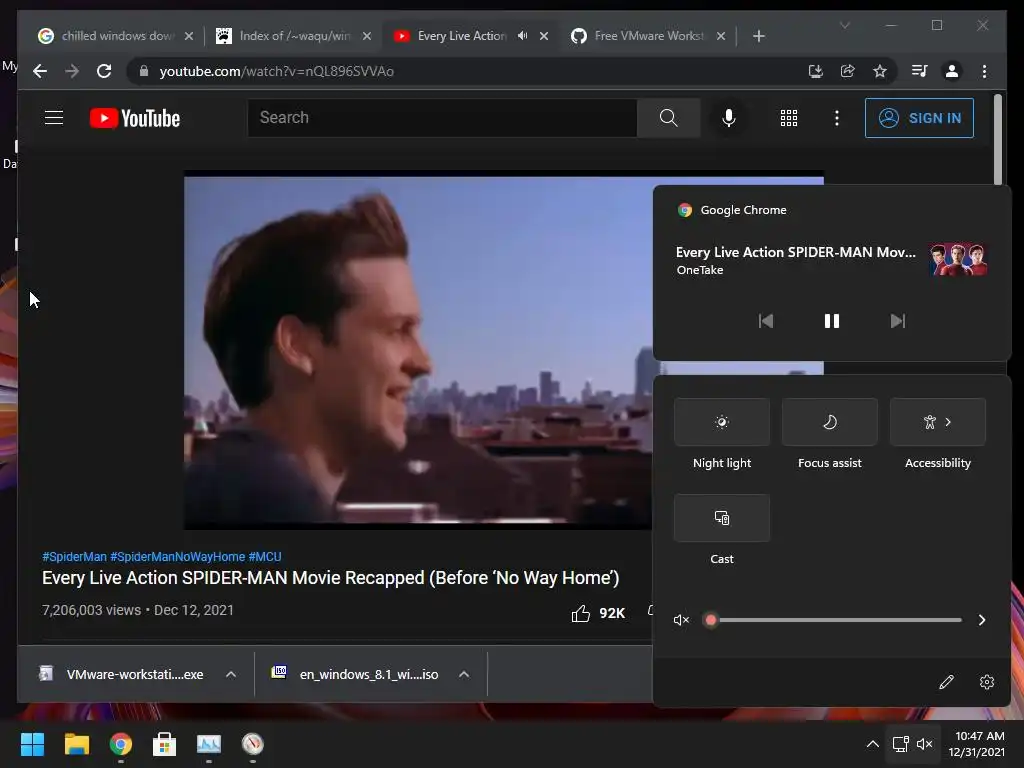Unmute using the speaker icon beside volume slider
Screen dimensions: 1024x768
[681, 620]
